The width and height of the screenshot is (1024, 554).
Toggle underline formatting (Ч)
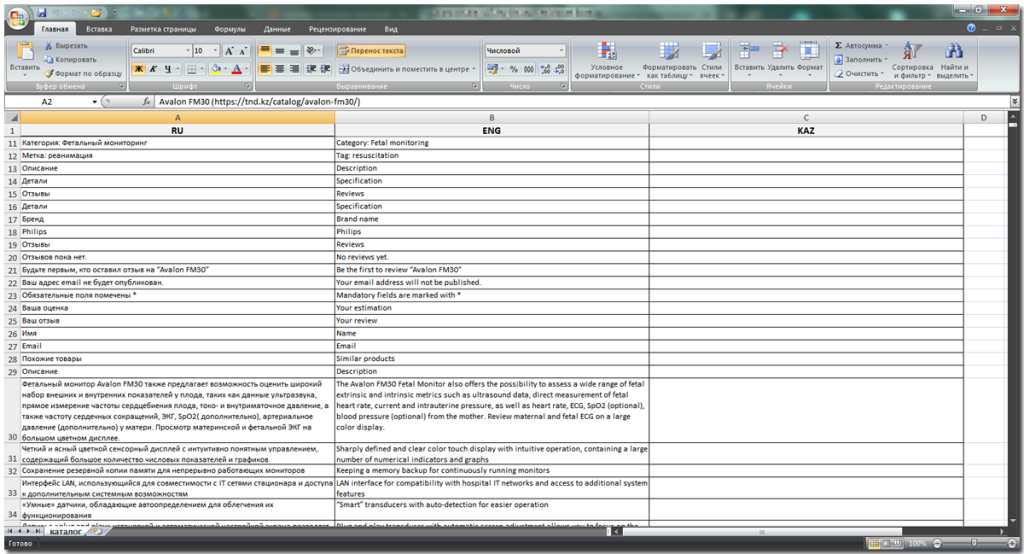pyautogui.click(x=168, y=69)
